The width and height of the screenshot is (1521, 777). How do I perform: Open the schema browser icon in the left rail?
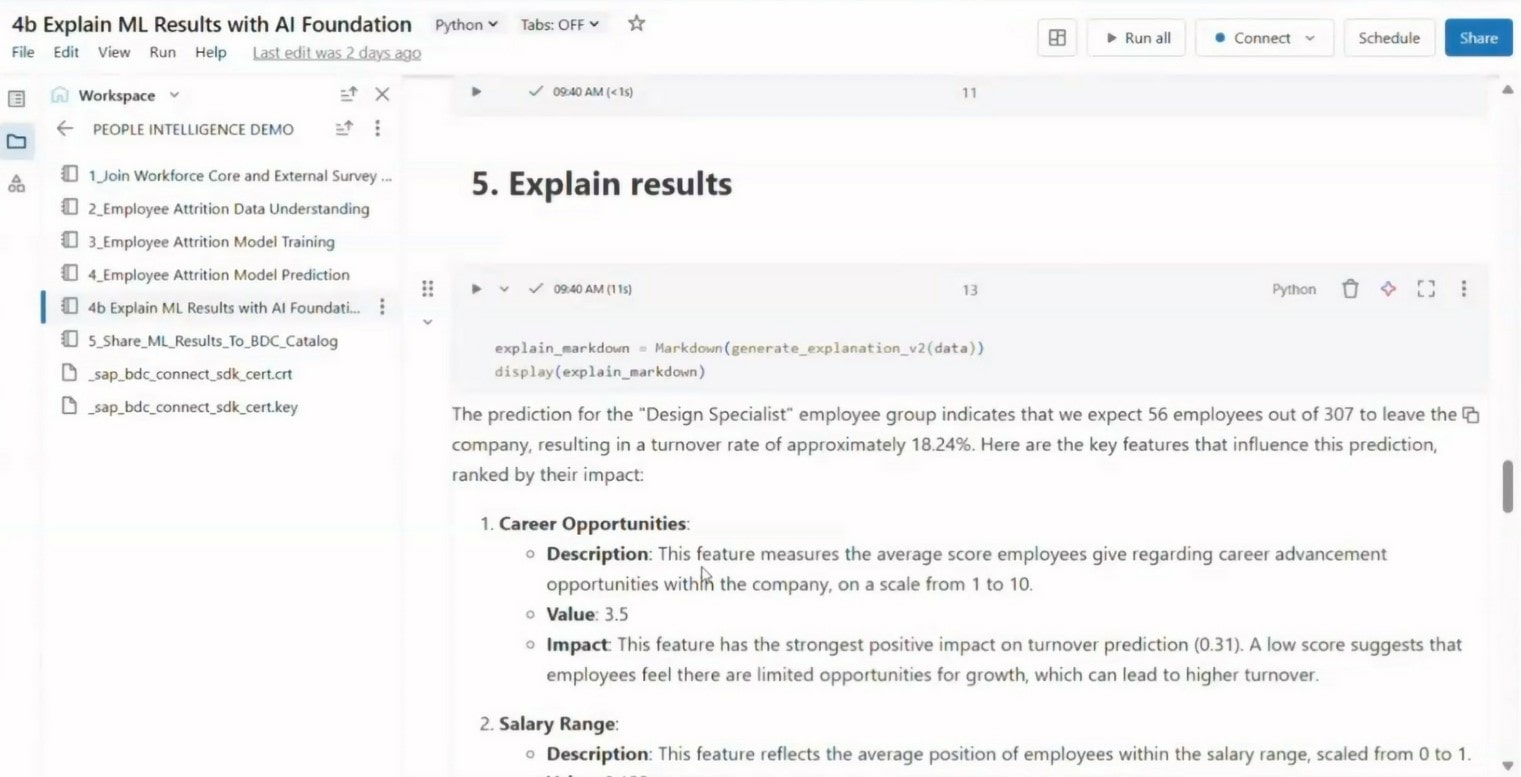[x=15, y=184]
